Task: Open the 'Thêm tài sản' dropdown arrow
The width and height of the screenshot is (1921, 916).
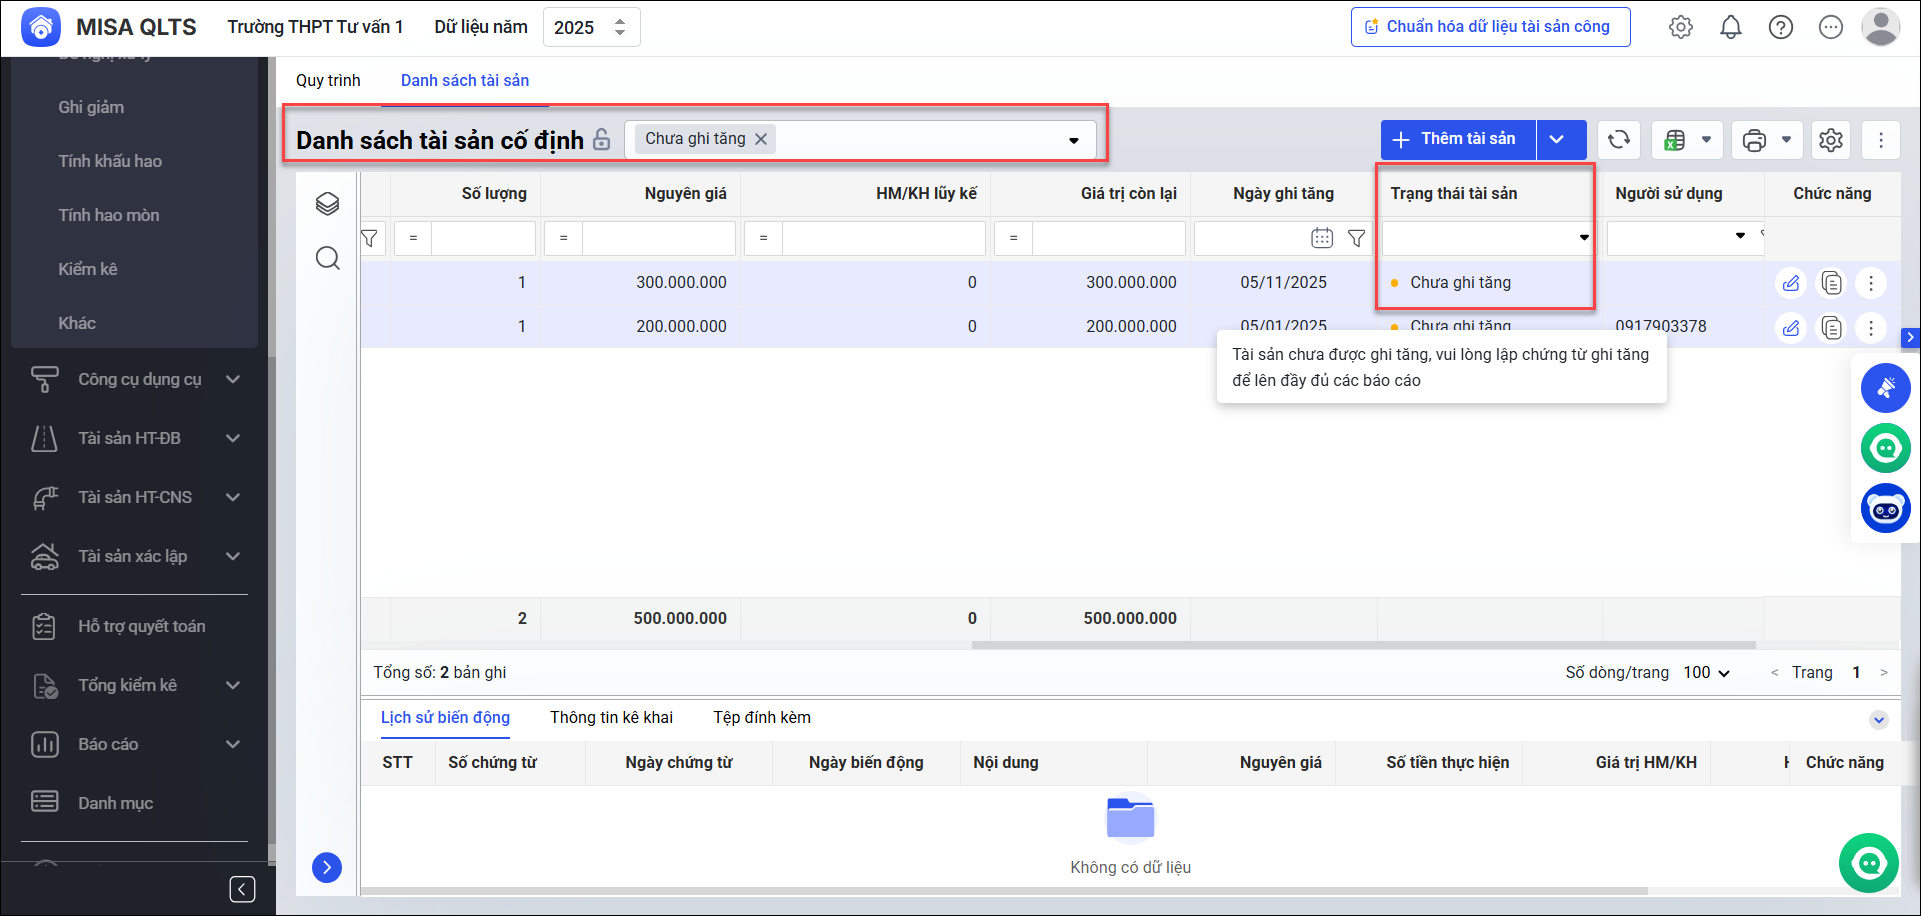Action: point(1557,139)
